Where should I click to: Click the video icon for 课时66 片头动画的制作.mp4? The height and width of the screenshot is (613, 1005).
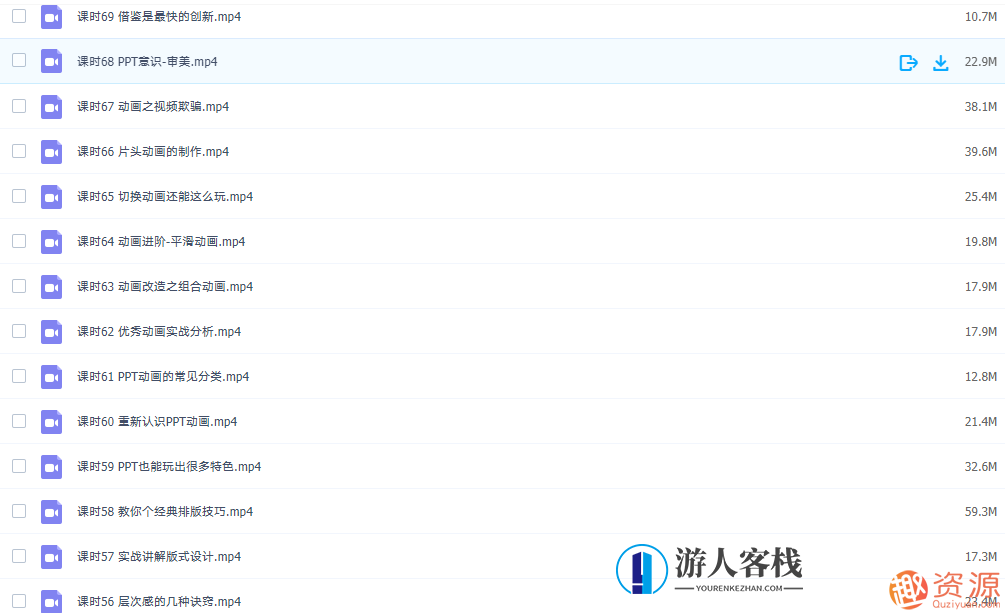point(51,151)
